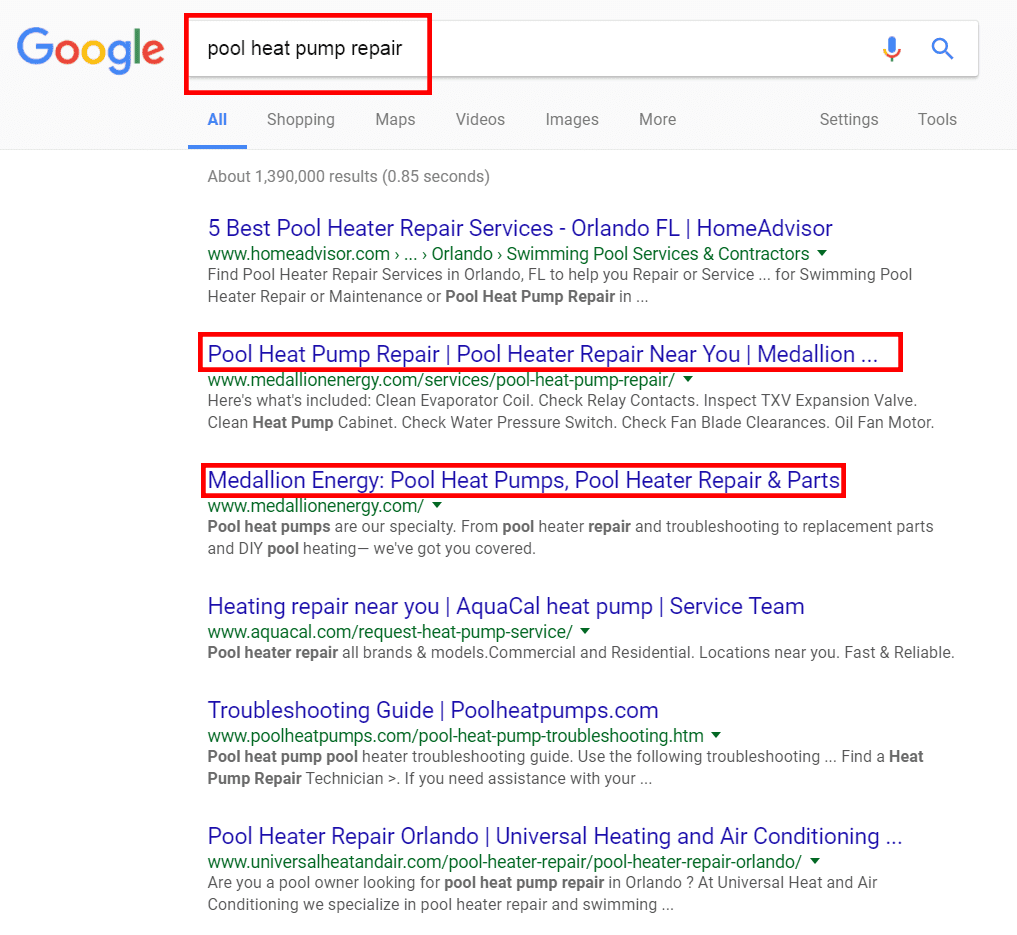Open the More categories menu
Image resolution: width=1017 pixels, height=935 pixels.
tap(656, 119)
